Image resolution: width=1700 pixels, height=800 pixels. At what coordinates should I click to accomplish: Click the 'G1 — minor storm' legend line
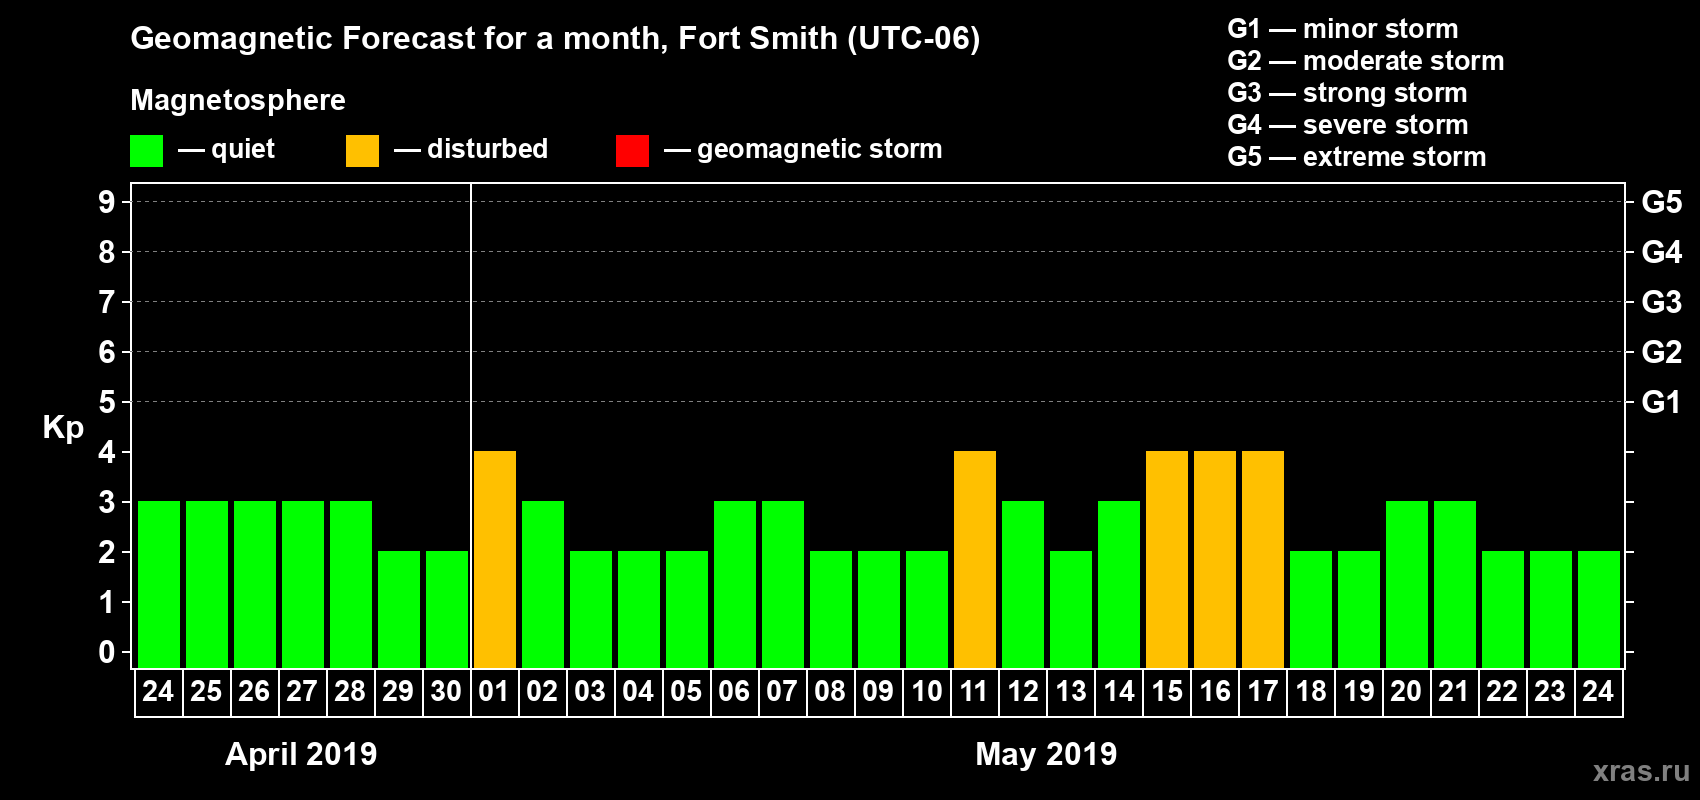pyautogui.click(x=1342, y=29)
